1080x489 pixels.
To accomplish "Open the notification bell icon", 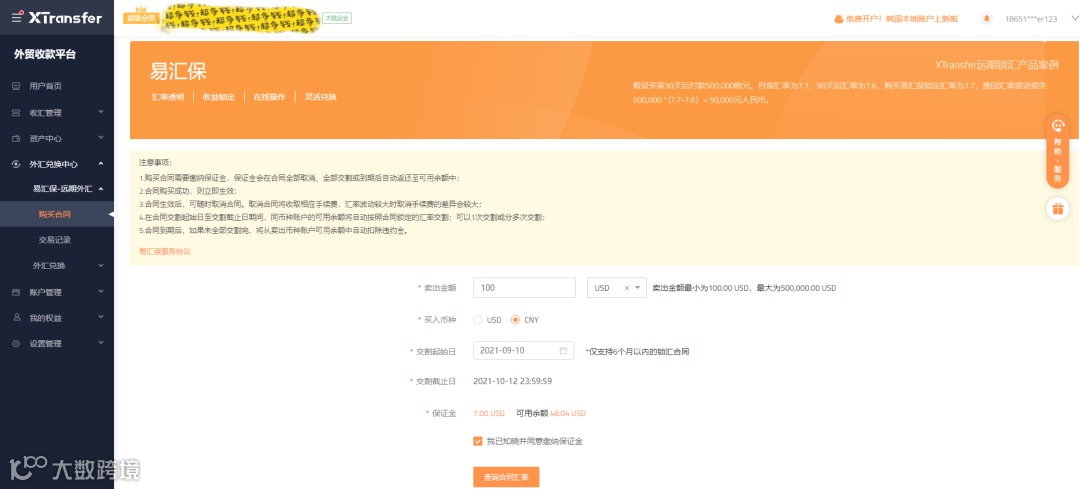I will click(986, 19).
